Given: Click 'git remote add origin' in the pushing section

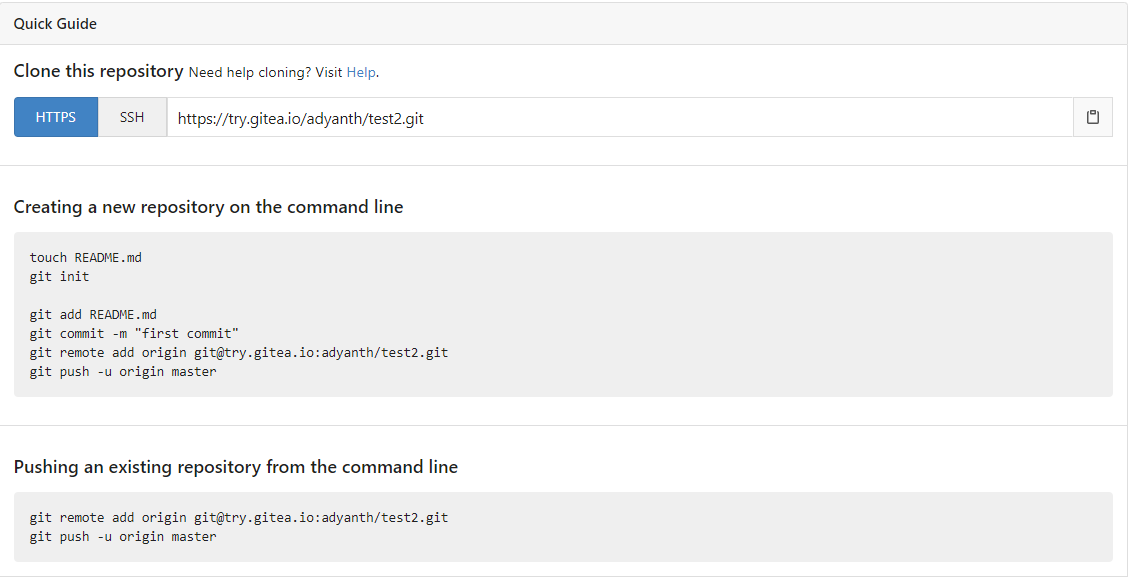Looking at the screenshot, I should 238,518.
